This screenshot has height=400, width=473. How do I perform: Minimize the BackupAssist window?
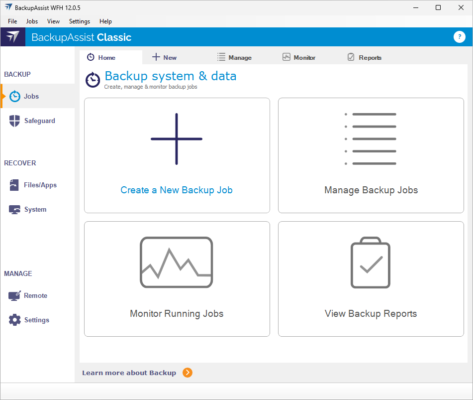(x=415, y=7)
